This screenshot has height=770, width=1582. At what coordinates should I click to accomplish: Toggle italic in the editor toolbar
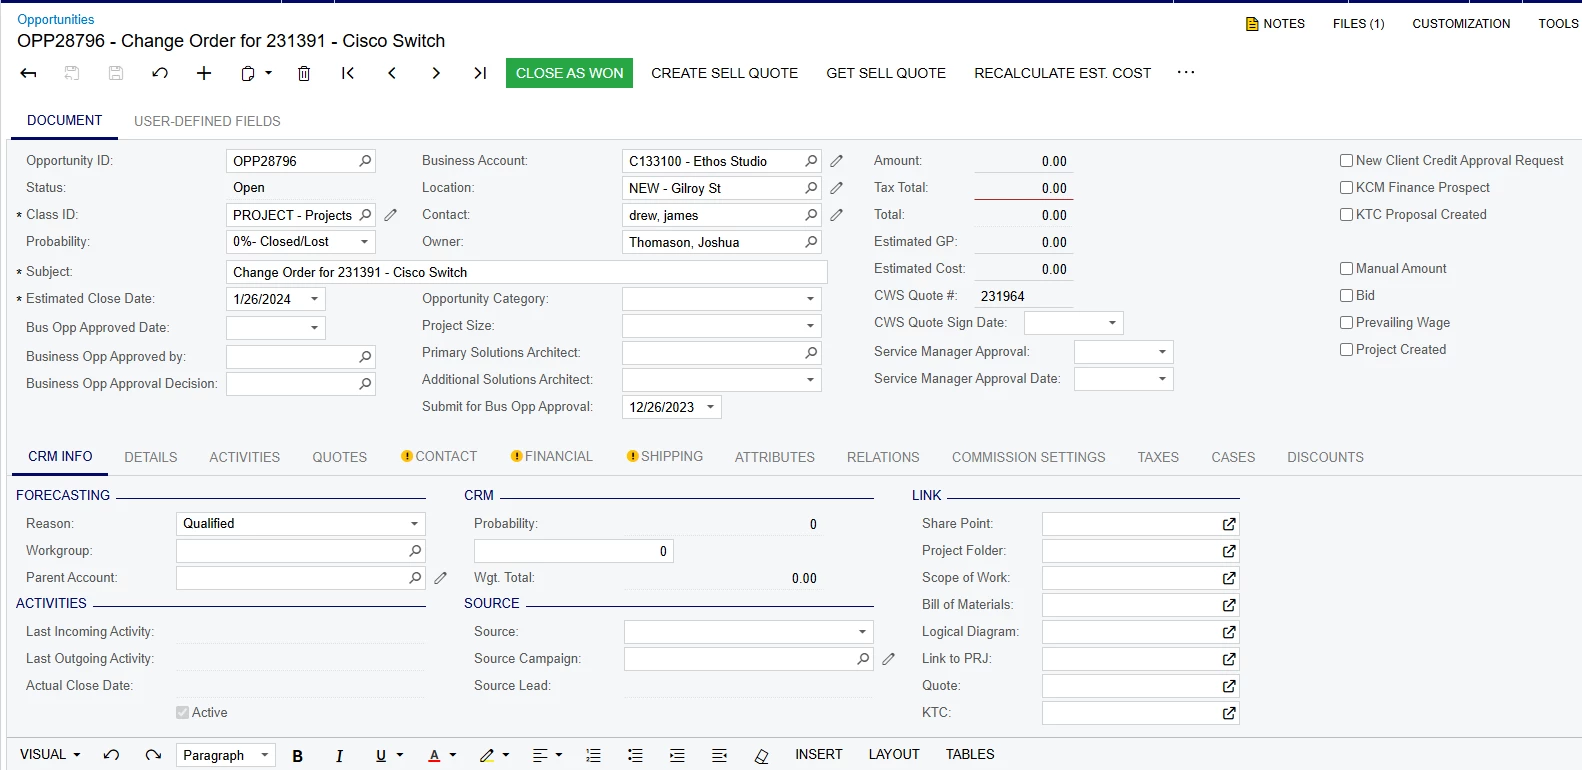[x=339, y=756]
